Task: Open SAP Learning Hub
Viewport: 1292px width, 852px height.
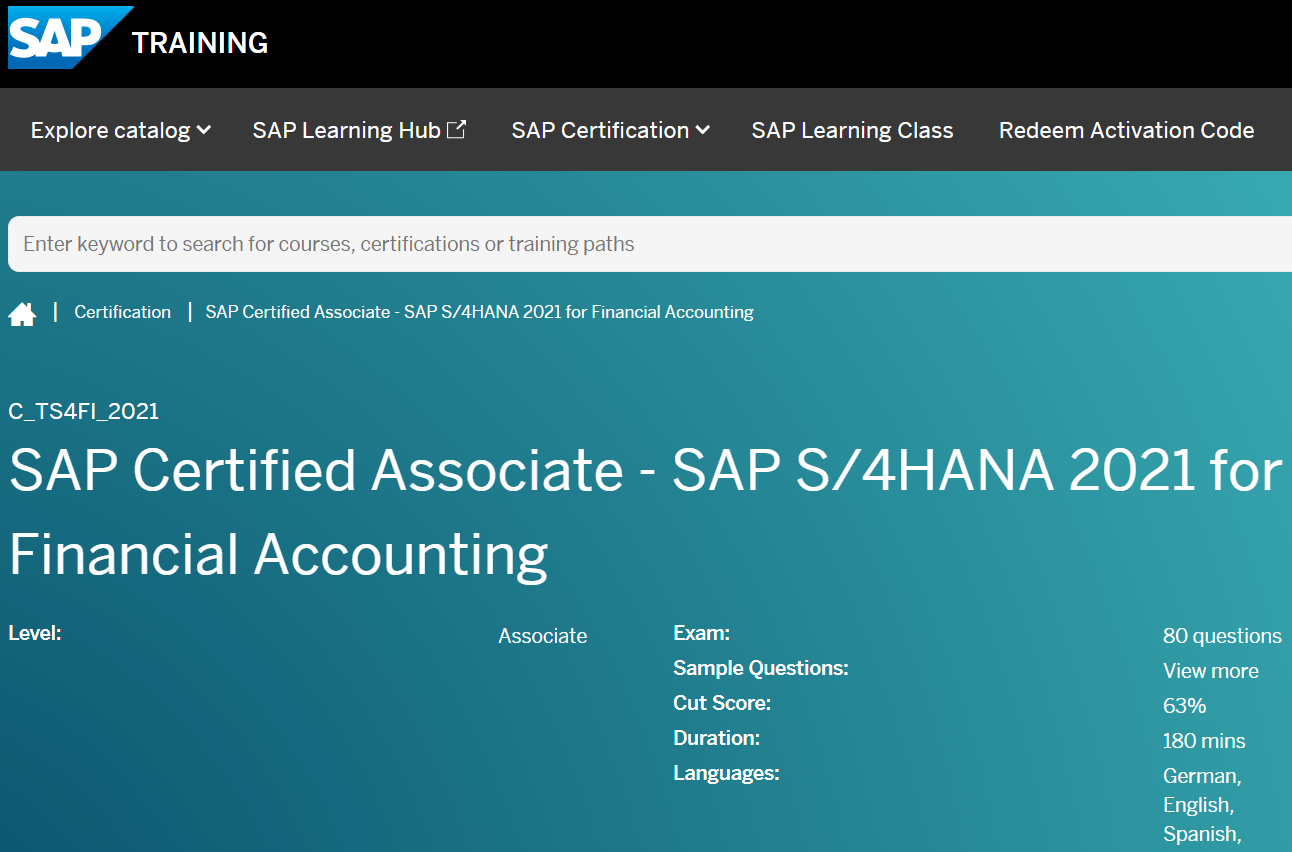Action: coord(359,130)
